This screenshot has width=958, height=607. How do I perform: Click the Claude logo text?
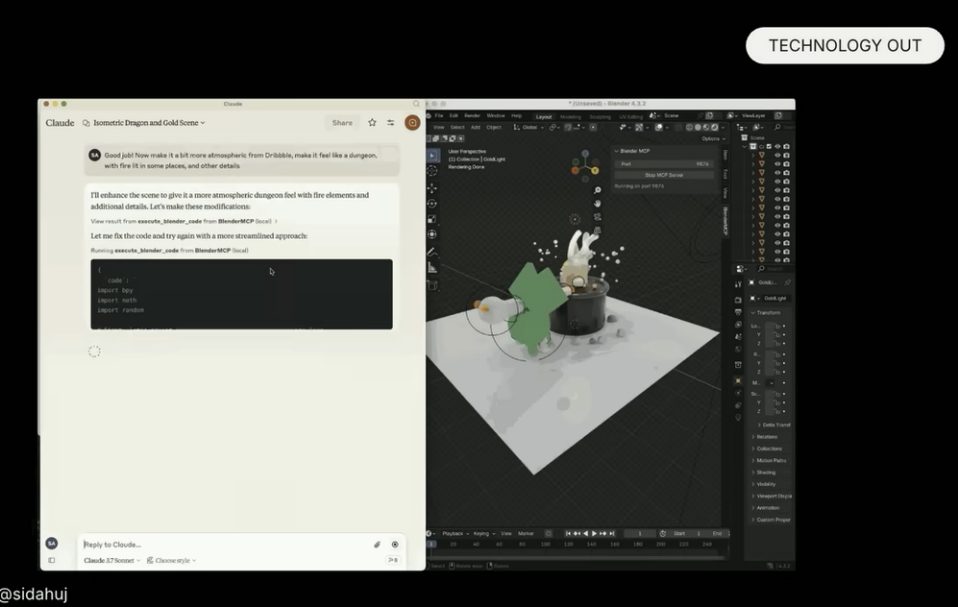pyautogui.click(x=60, y=123)
